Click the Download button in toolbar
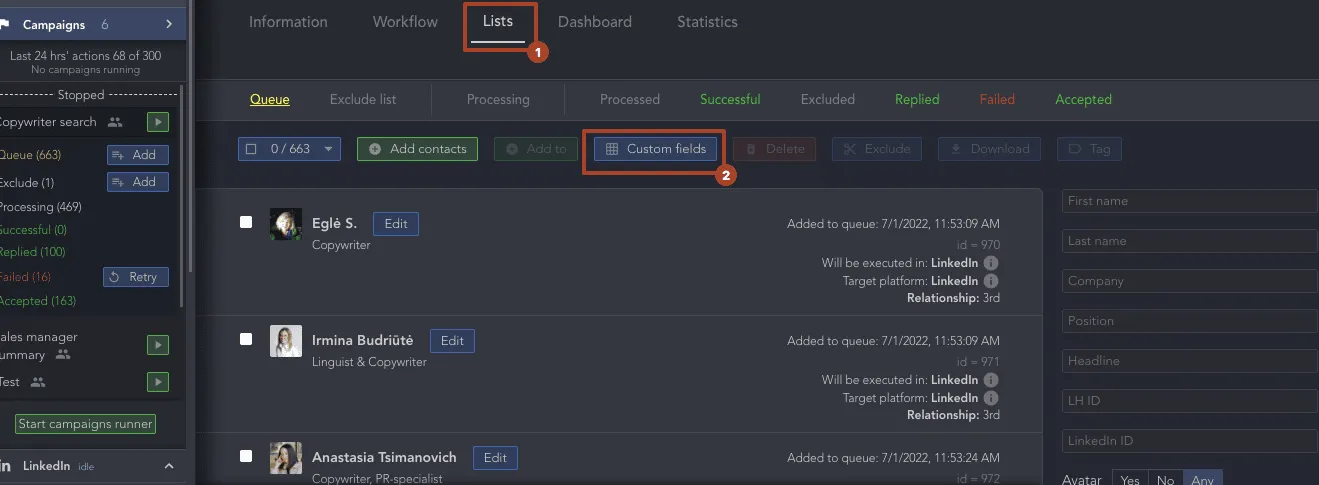The width and height of the screenshot is (1319, 485). 989,149
